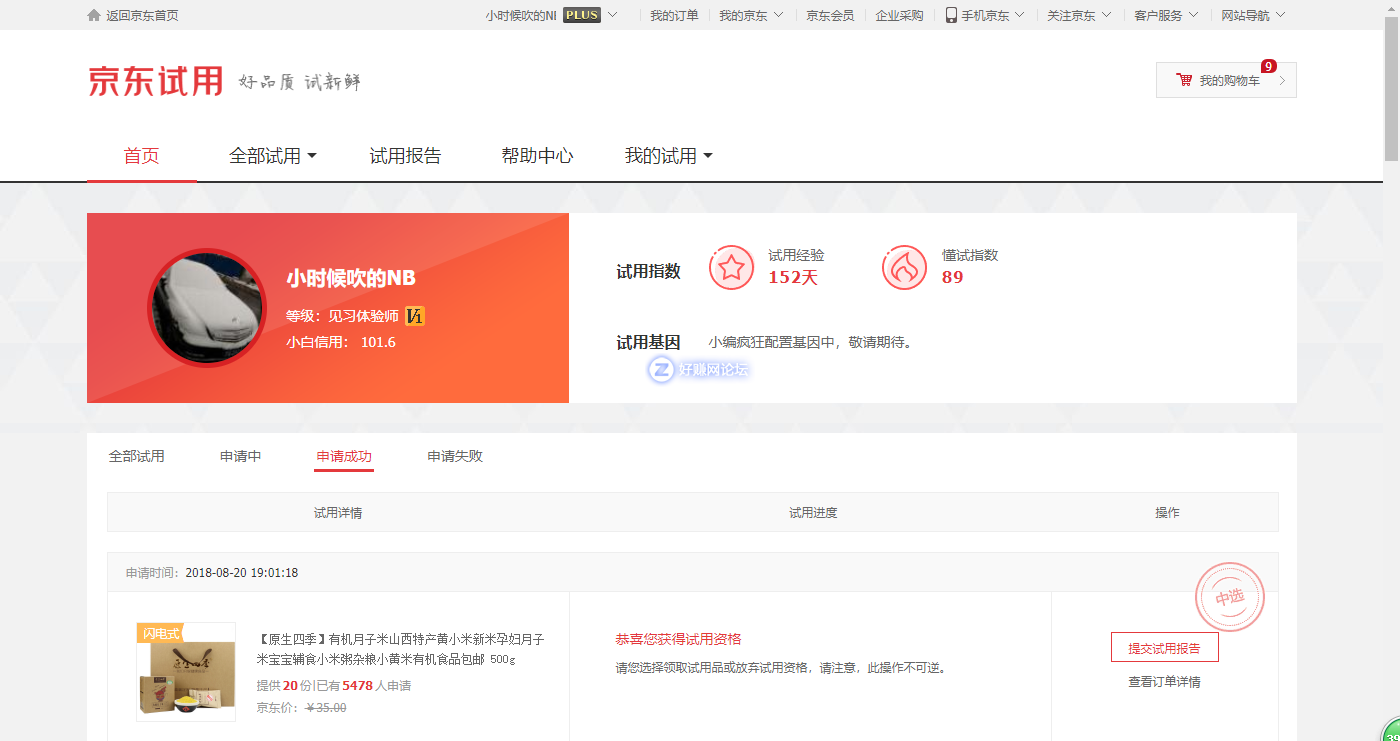1400x741 pixels.
Task: Expand the 客户服务 dropdown
Action: click(x=1166, y=15)
